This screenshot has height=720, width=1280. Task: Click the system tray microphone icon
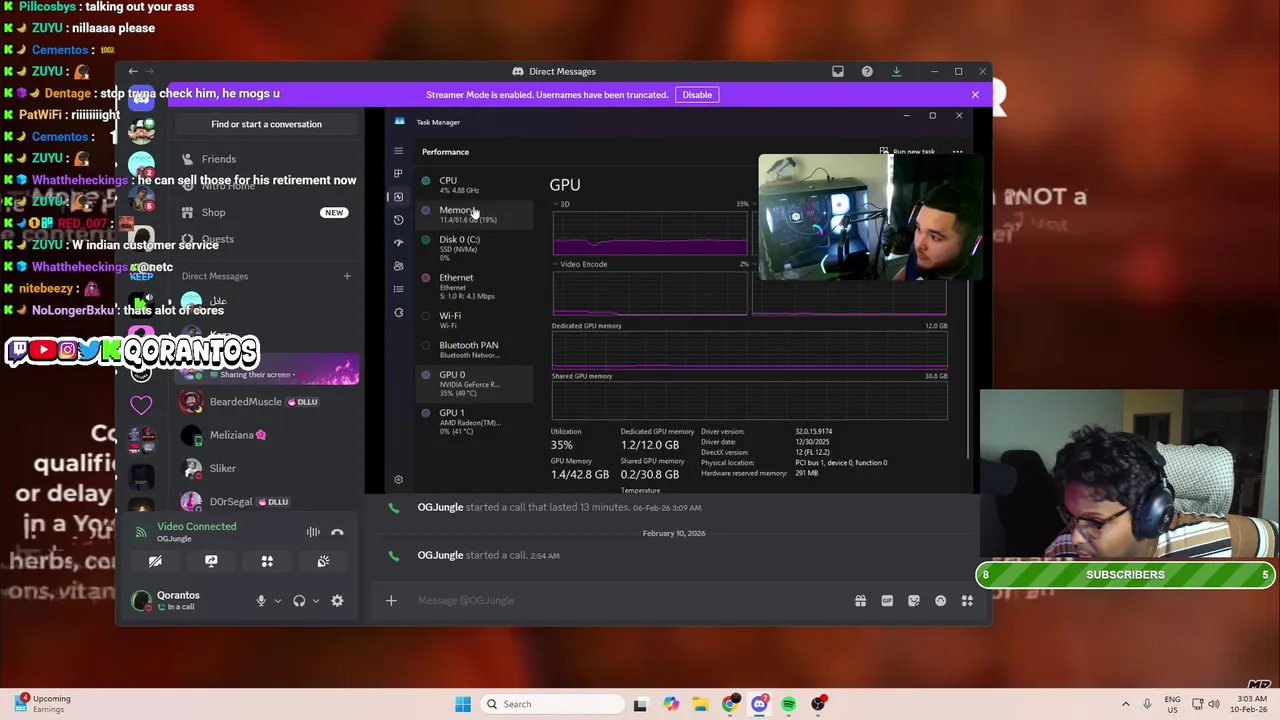(x=1147, y=704)
